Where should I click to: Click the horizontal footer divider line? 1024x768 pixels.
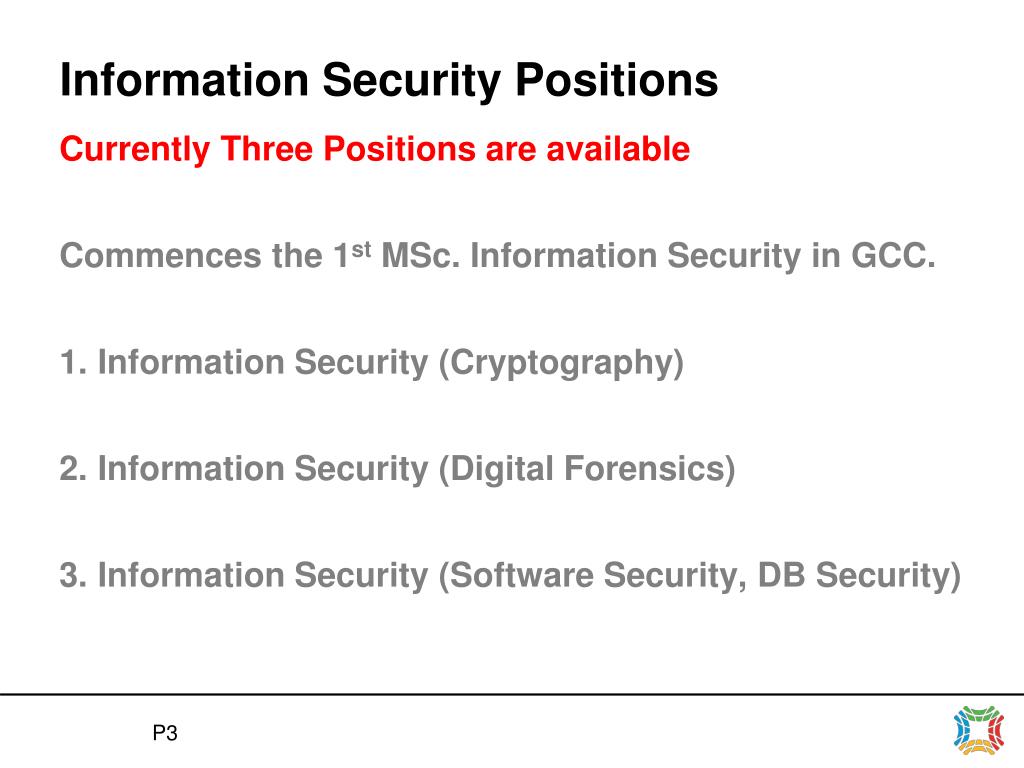pyautogui.click(x=512, y=694)
